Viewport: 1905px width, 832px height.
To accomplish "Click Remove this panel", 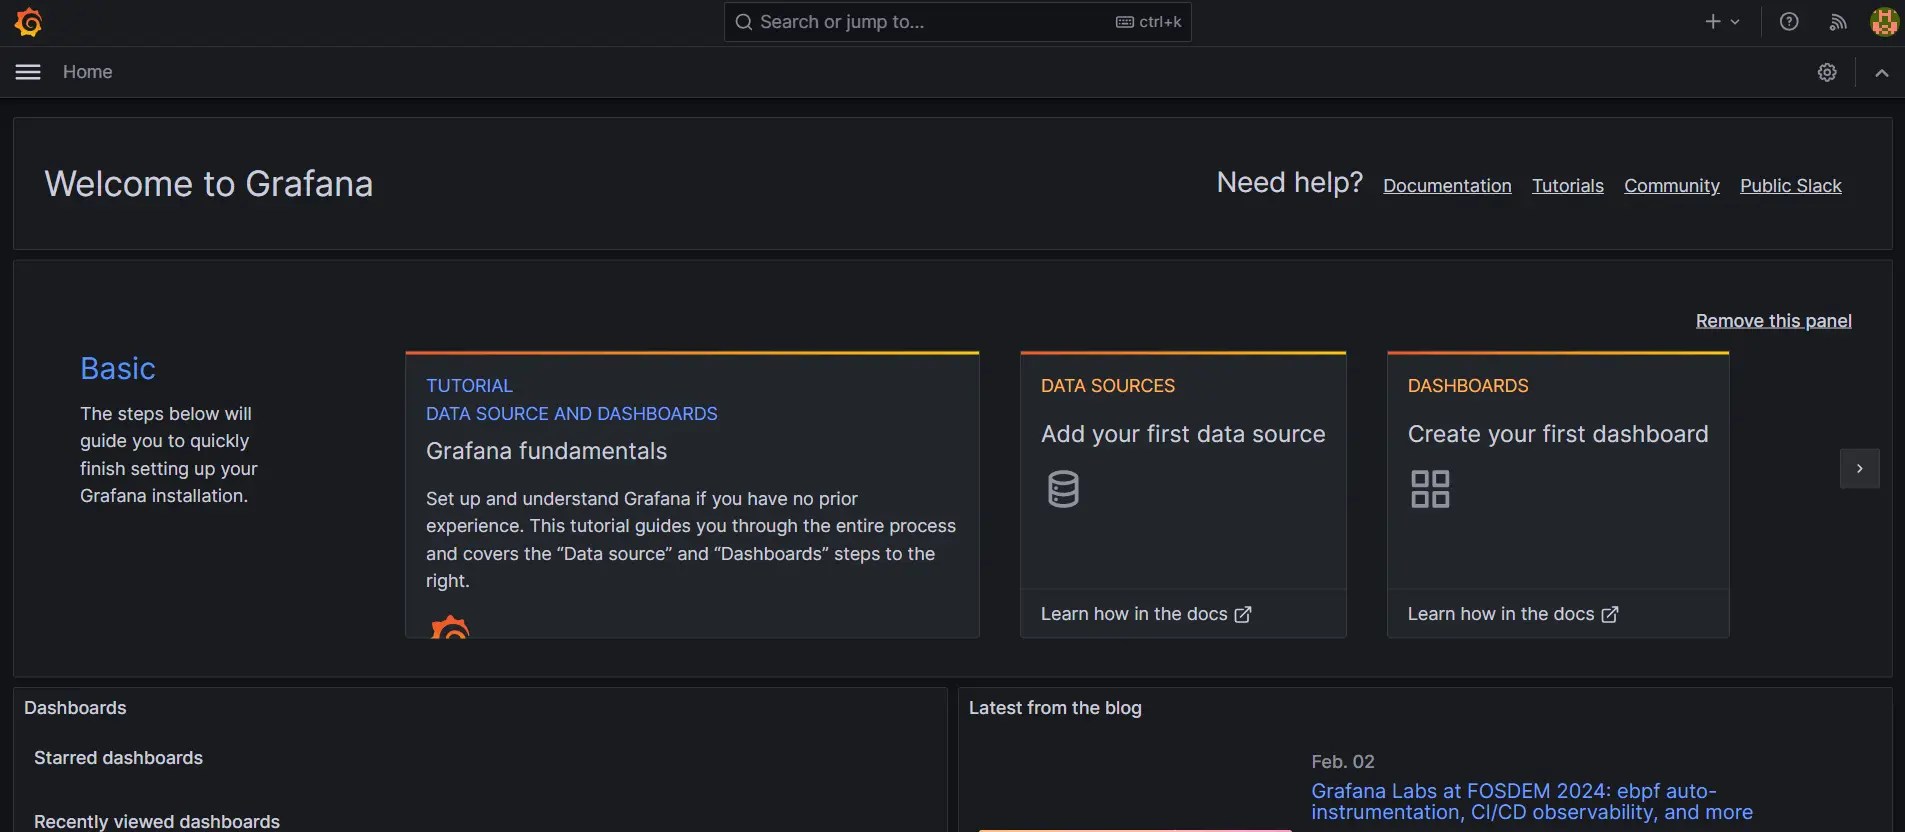I will tap(1773, 321).
